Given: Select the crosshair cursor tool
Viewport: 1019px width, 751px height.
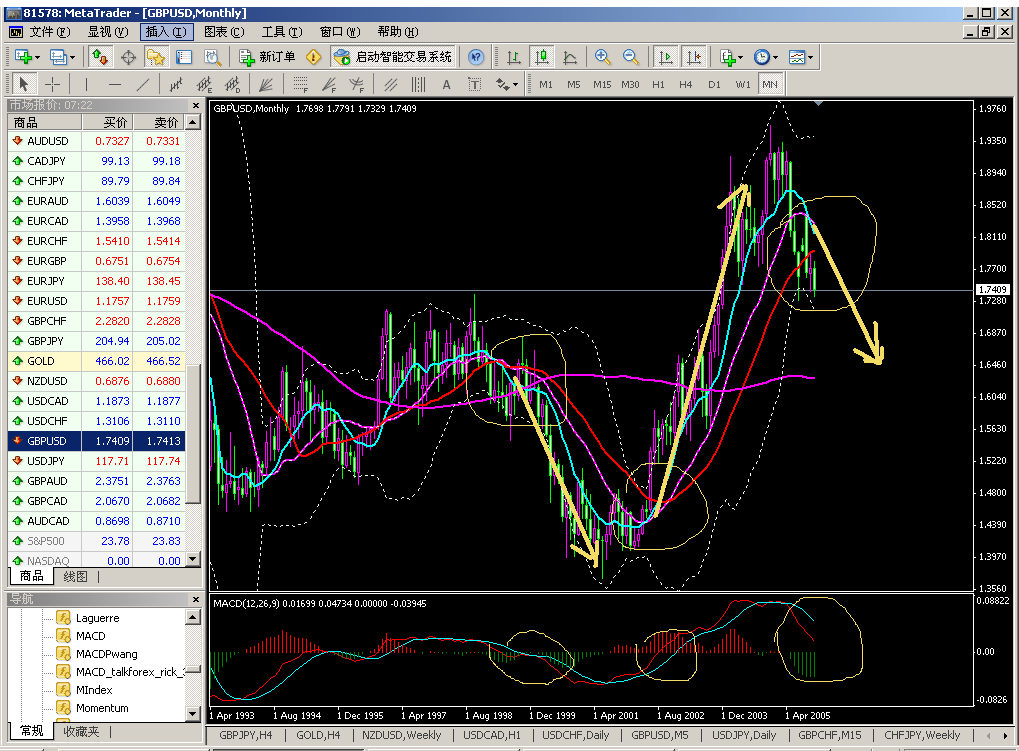Looking at the screenshot, I should [x=52, y=84].
